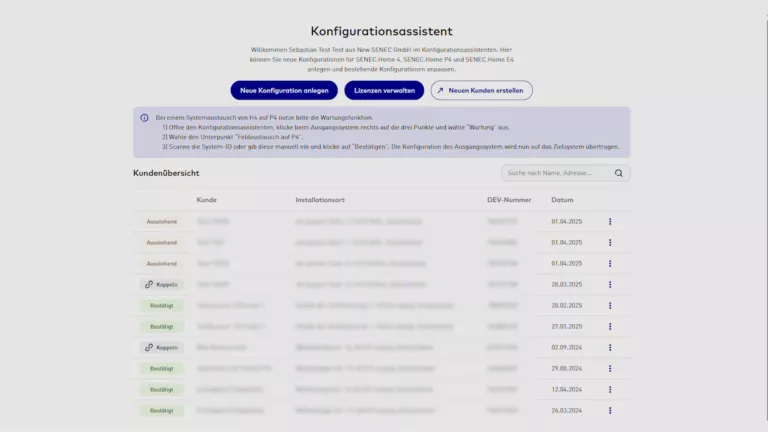Click Bestätigt badge in the 29.08.2024 row
Viewport: 768px width, 432px height.
162,368
